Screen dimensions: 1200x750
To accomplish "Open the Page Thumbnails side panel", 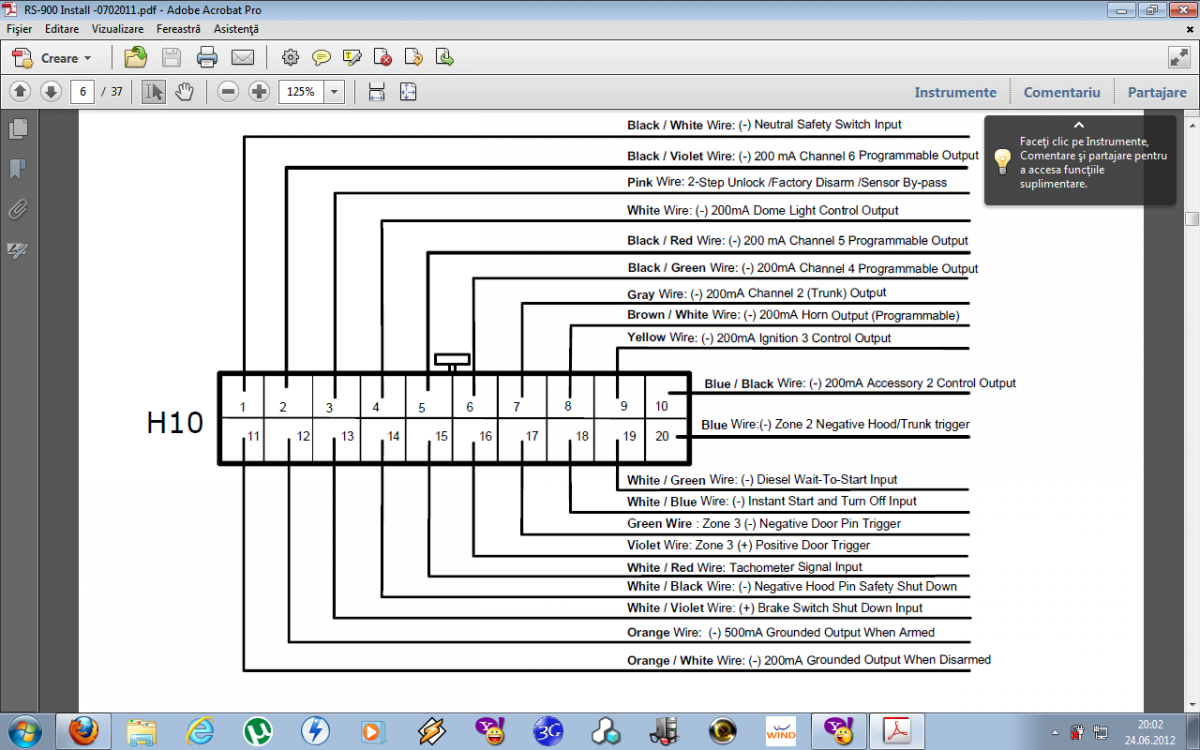I will point(18,129).
